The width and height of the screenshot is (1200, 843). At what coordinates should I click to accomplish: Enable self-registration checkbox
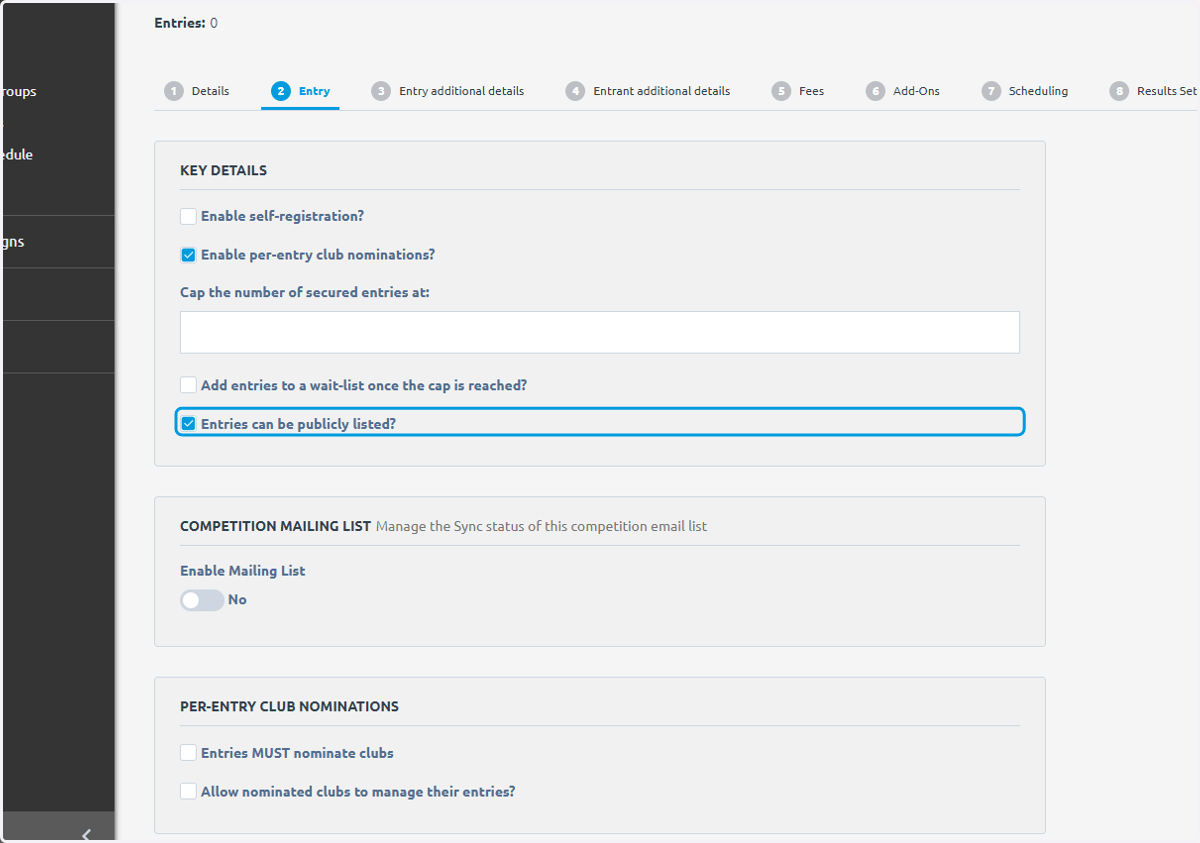188,216
